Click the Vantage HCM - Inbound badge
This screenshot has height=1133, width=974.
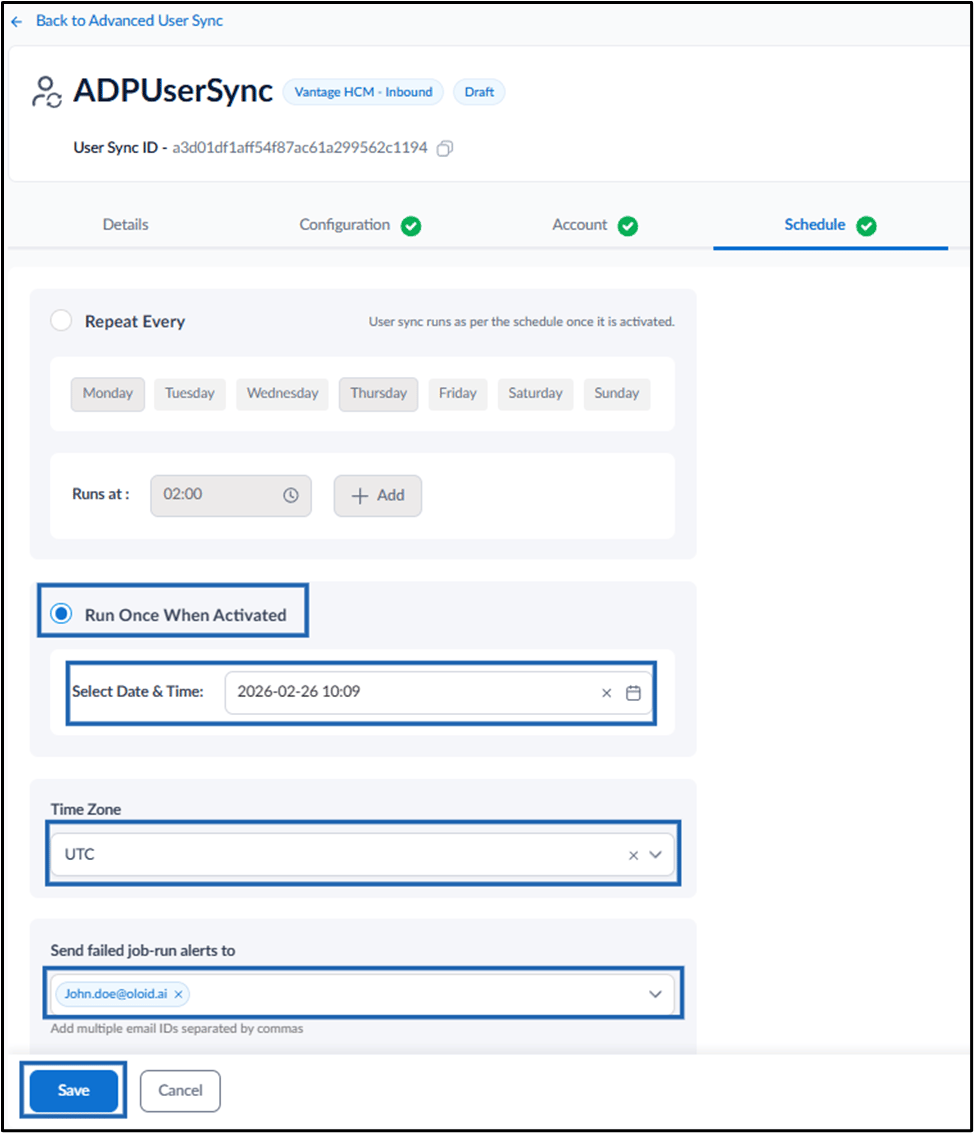point(363,92)
